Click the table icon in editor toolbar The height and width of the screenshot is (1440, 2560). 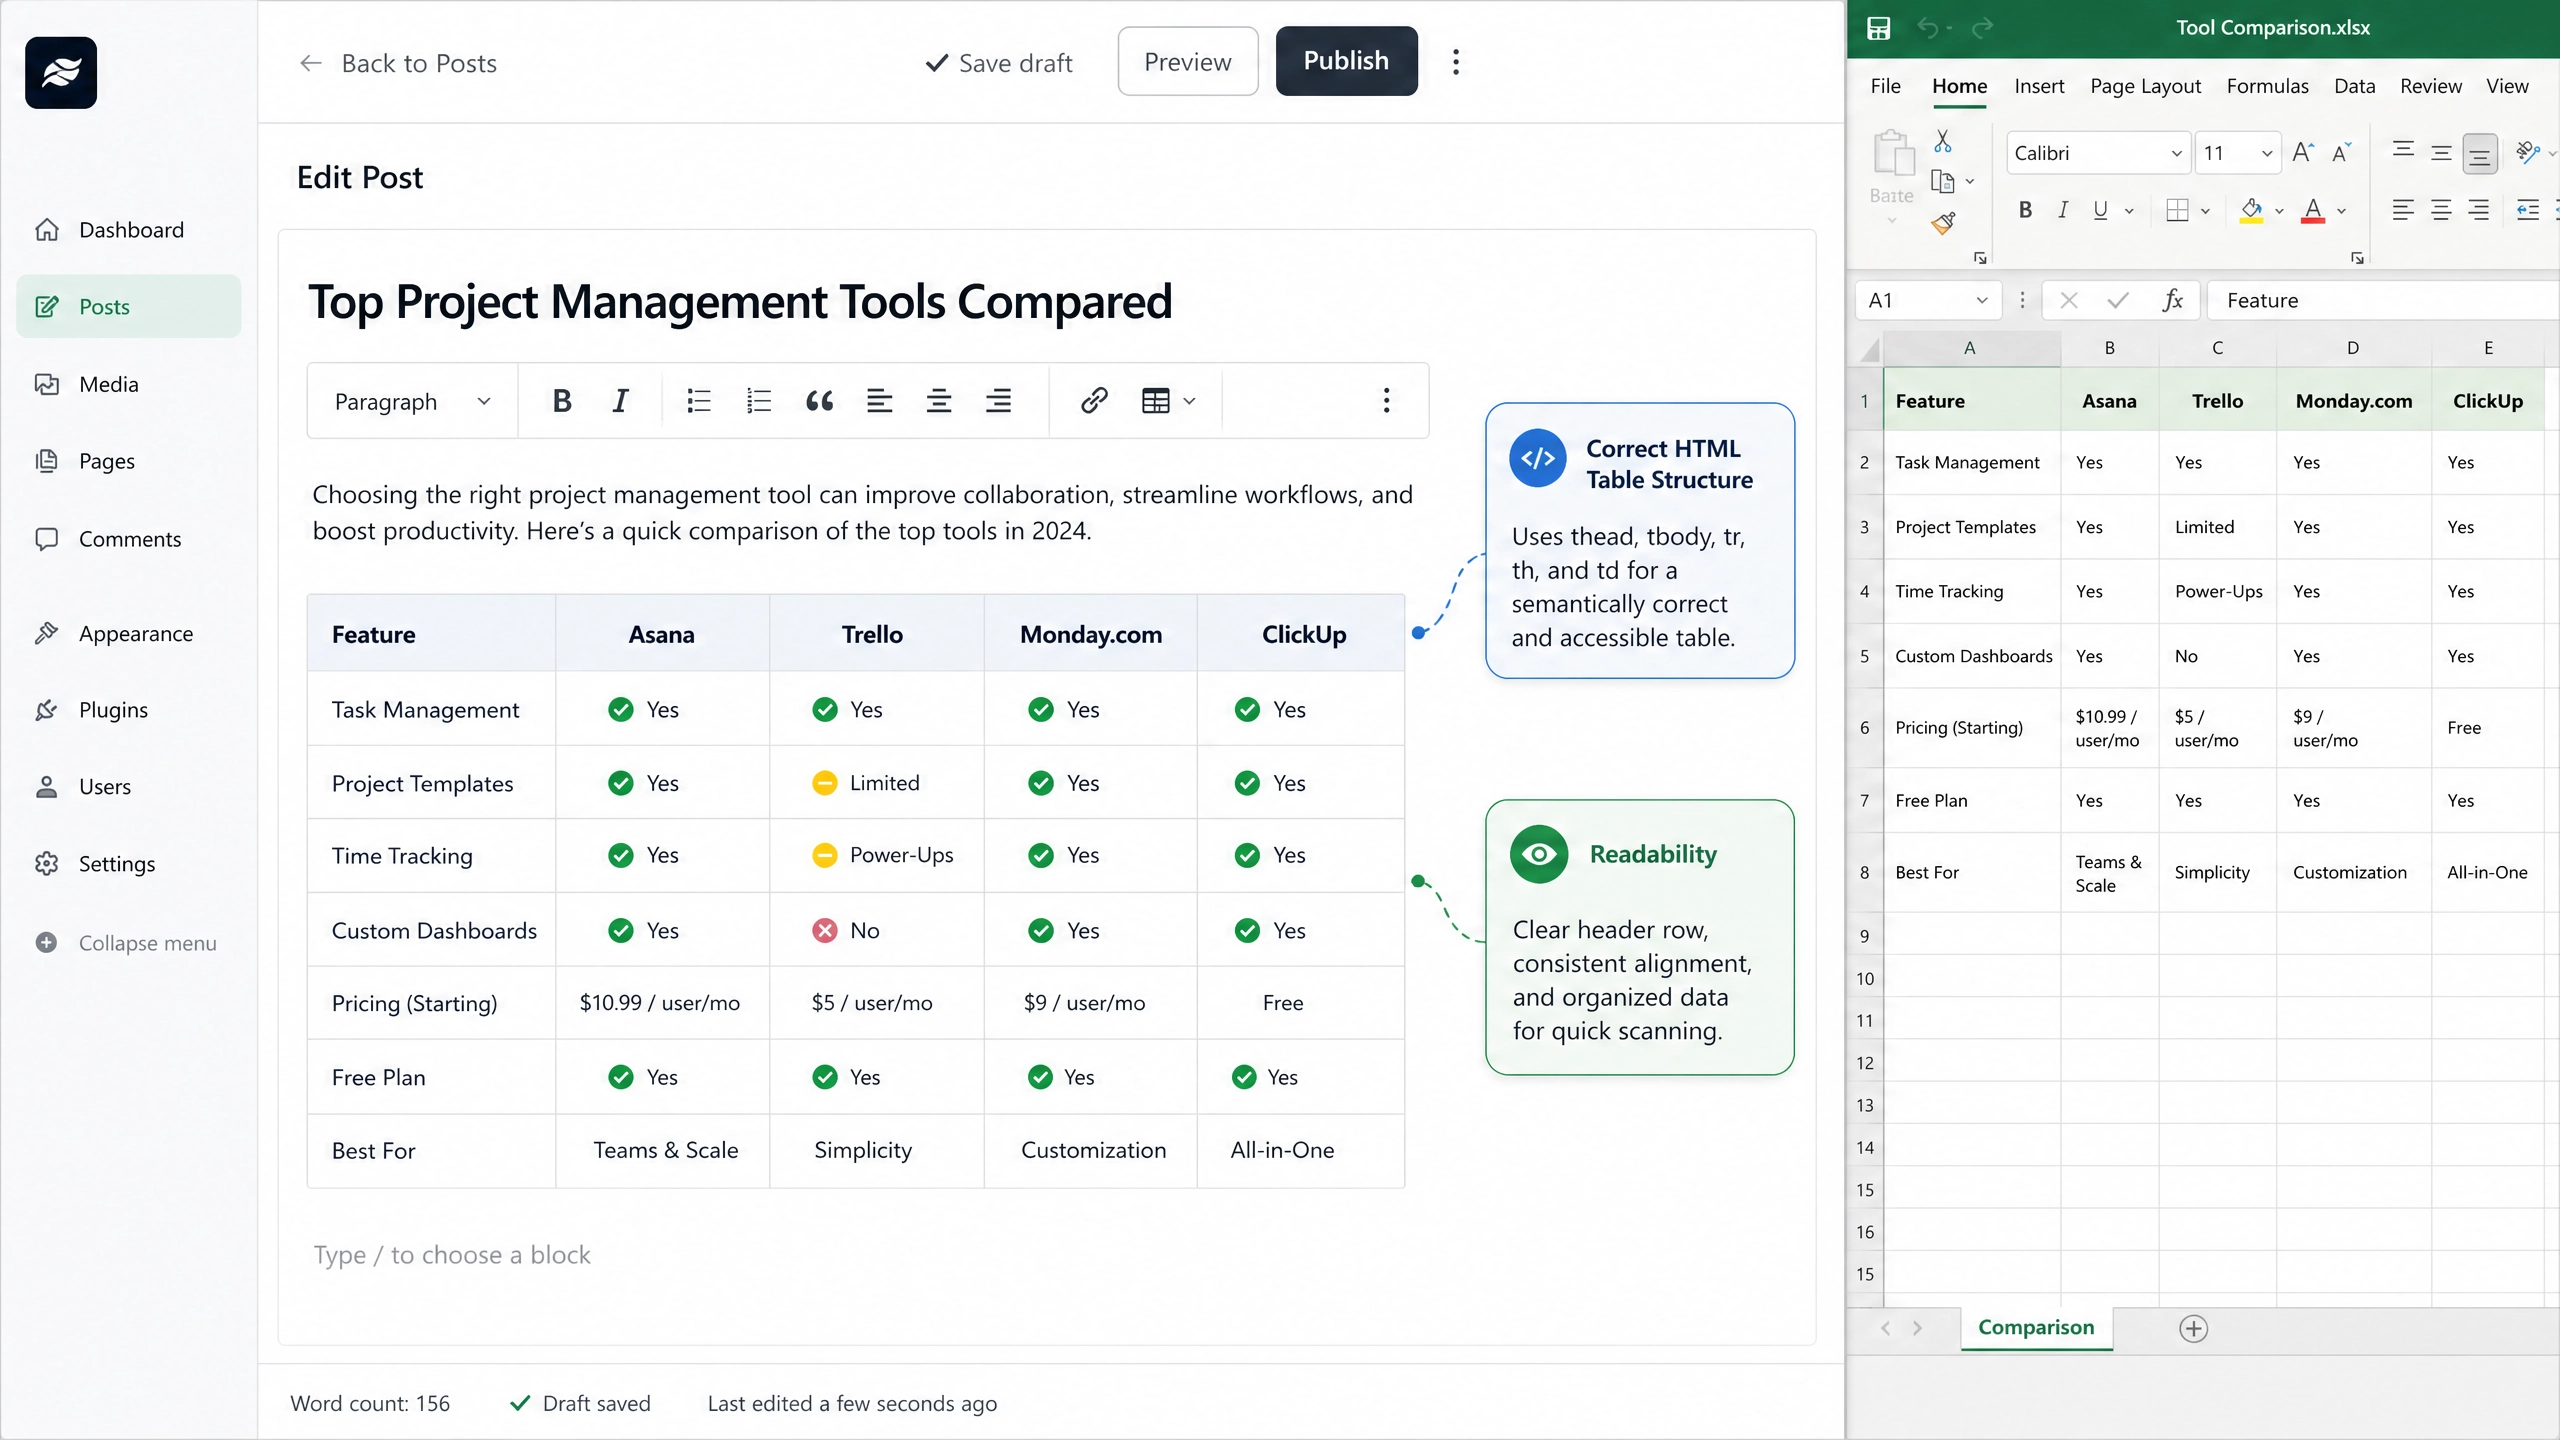pos(1155,401)
